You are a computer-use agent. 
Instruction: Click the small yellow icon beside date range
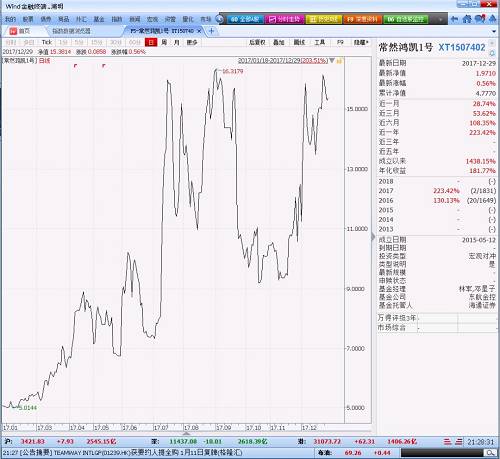[339, 61]
